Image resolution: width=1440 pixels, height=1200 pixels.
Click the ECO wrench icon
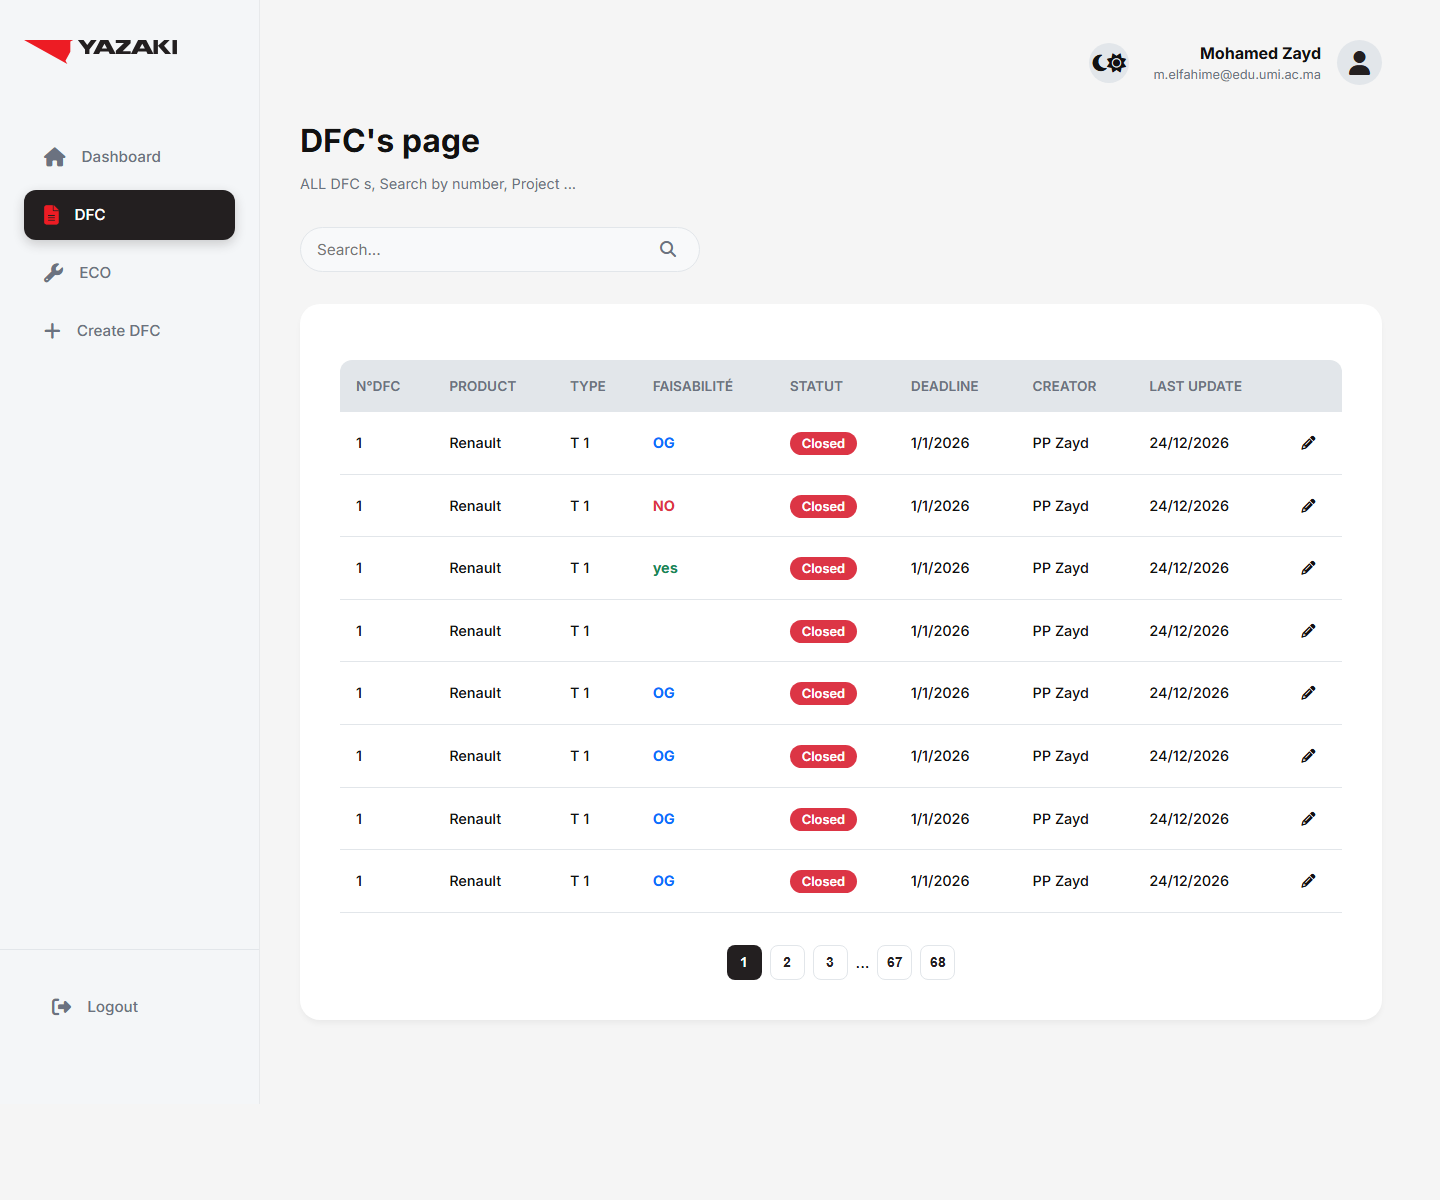(54, 273)
